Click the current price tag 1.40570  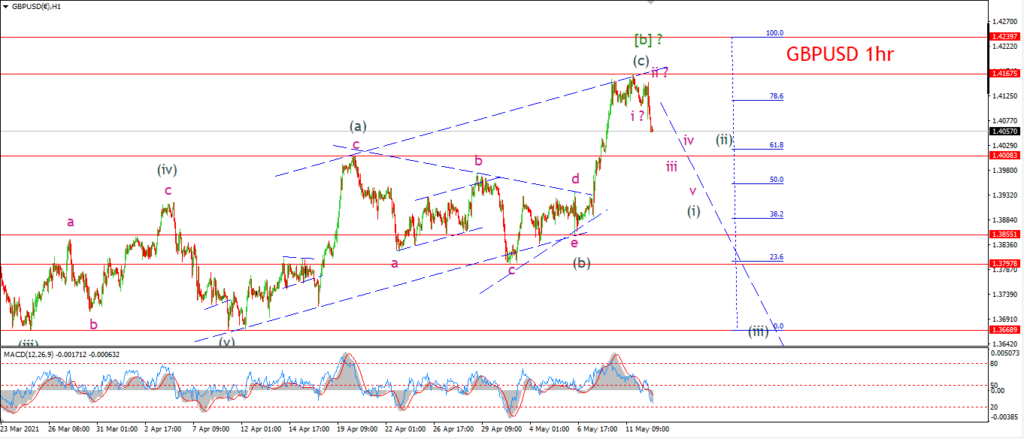point(1005,131)
